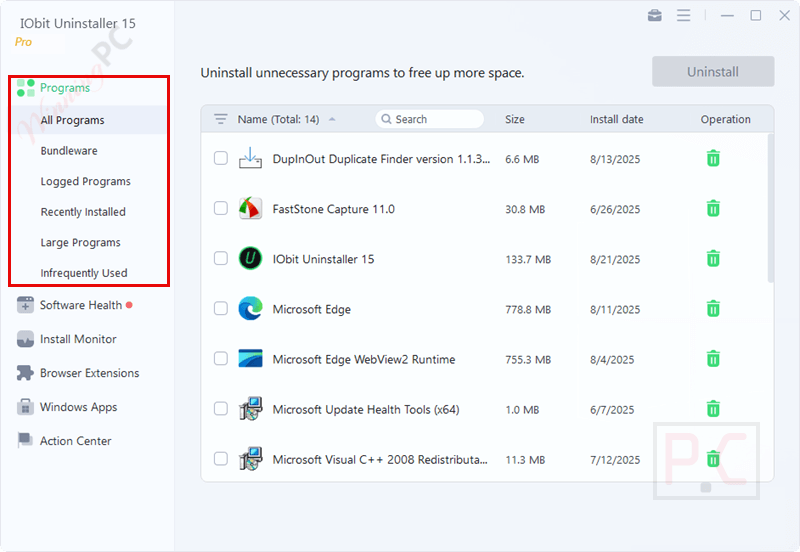Image resolution: width=800 pixels, height=552 pixels.
Task: Click the IObit Uninstaller 15 app icon
Action: tap(251, 258)
